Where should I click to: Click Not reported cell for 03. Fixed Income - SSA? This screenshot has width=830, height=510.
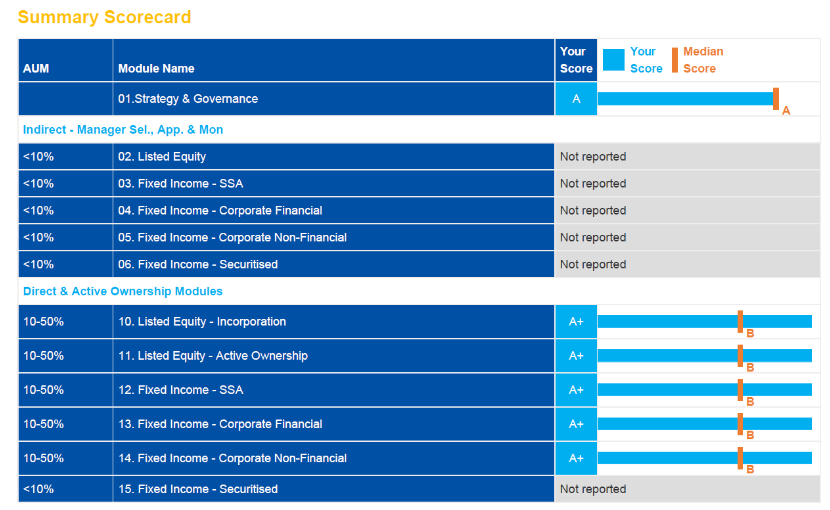[x=593, y=184]
